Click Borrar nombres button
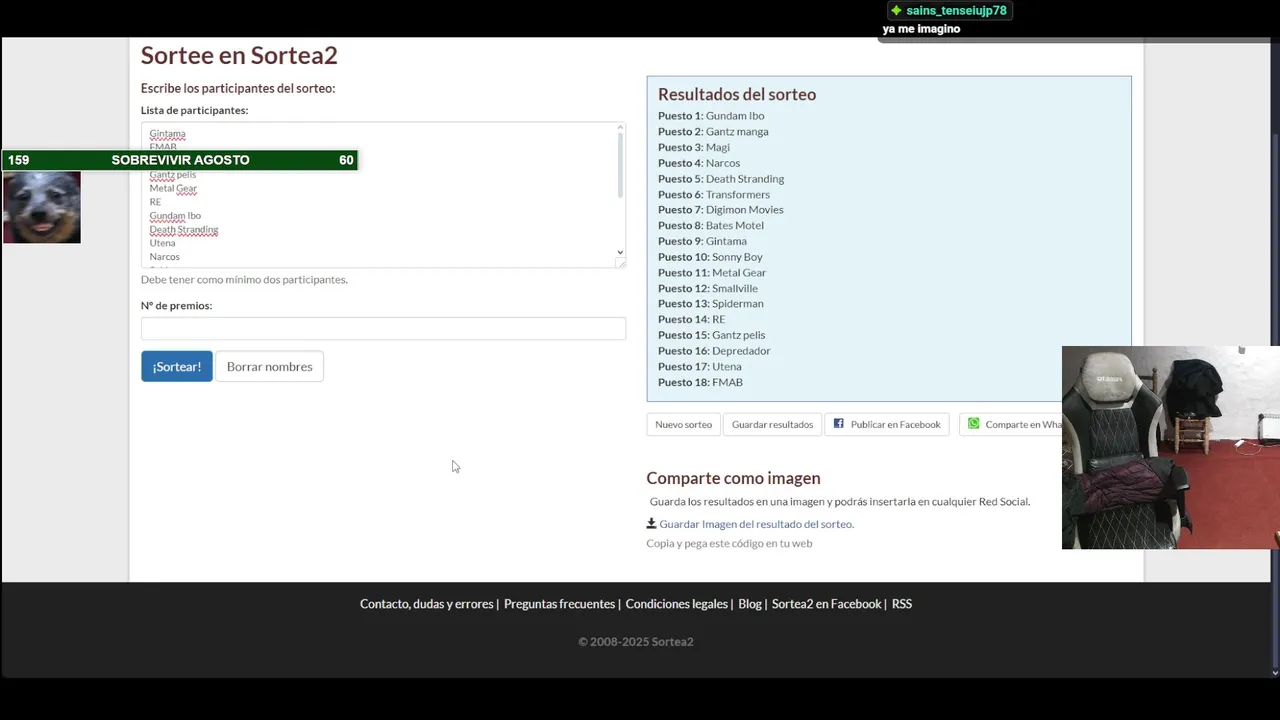The image size is (1280, 720). pos(269,366)
